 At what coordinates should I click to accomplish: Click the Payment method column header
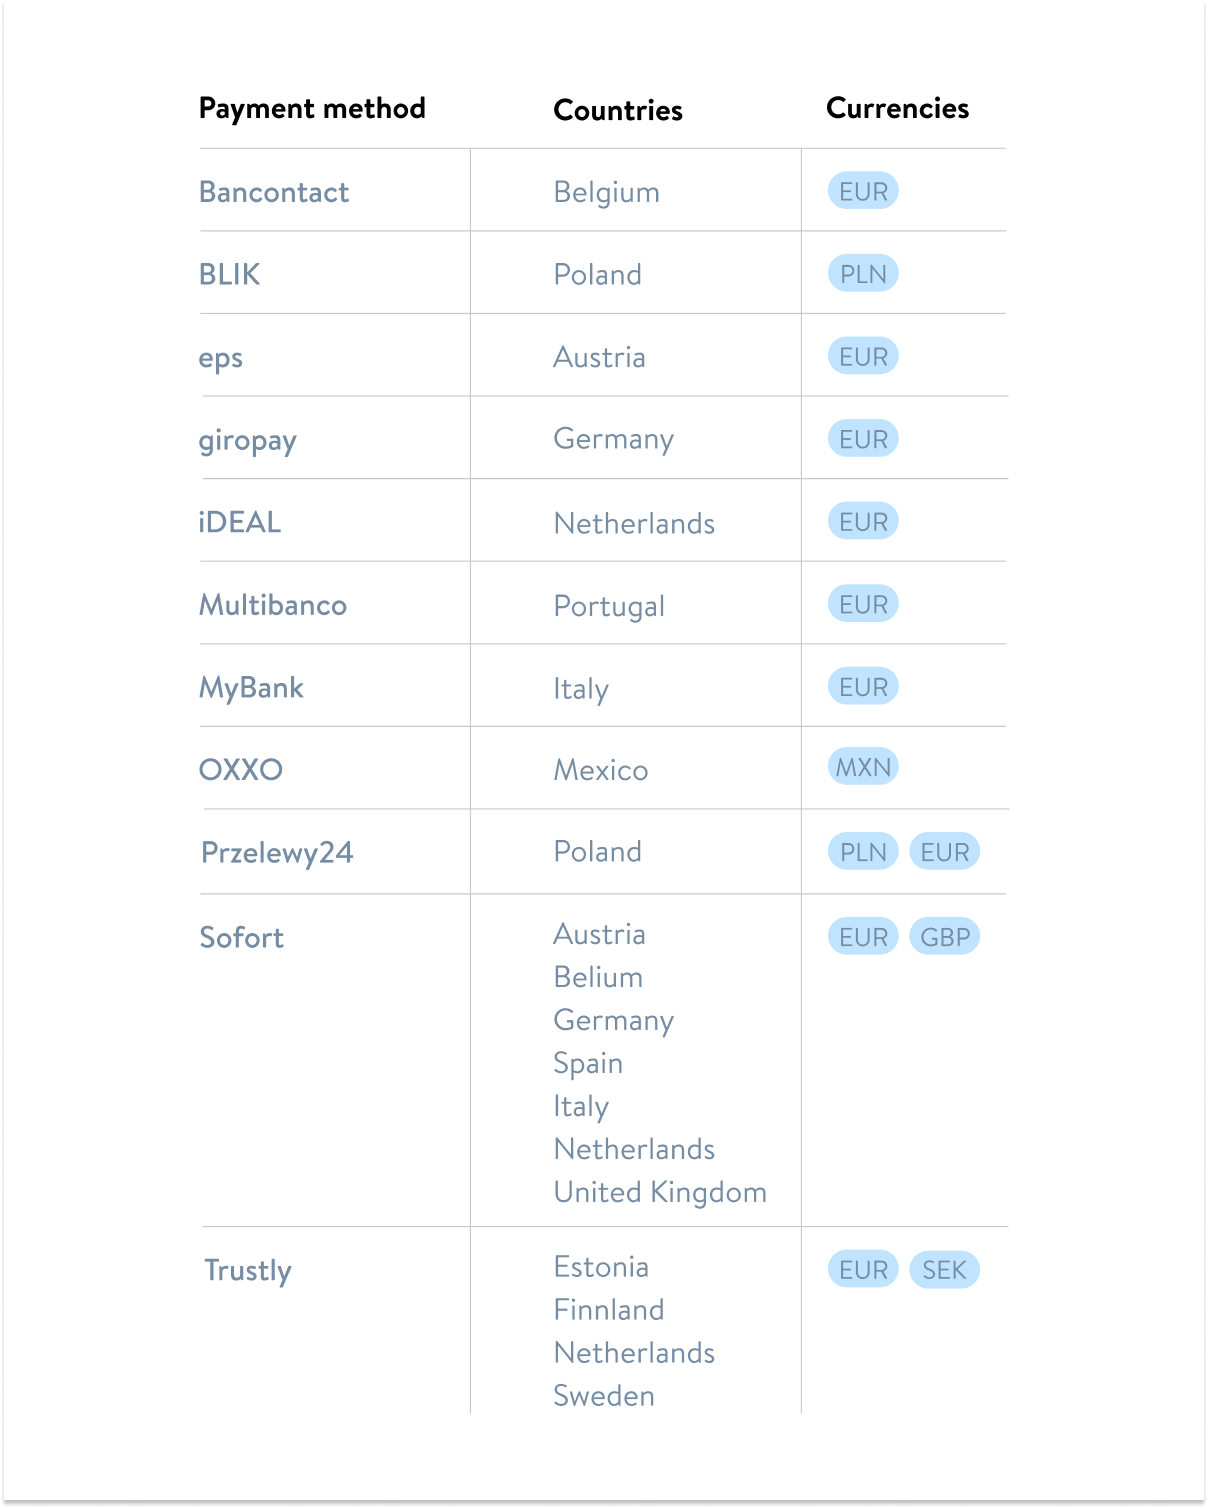click(312, 108)
